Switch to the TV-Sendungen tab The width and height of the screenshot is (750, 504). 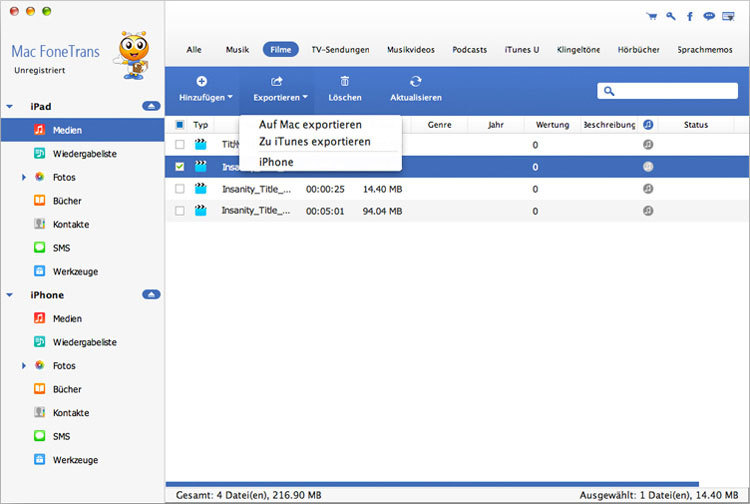point(340,49)
